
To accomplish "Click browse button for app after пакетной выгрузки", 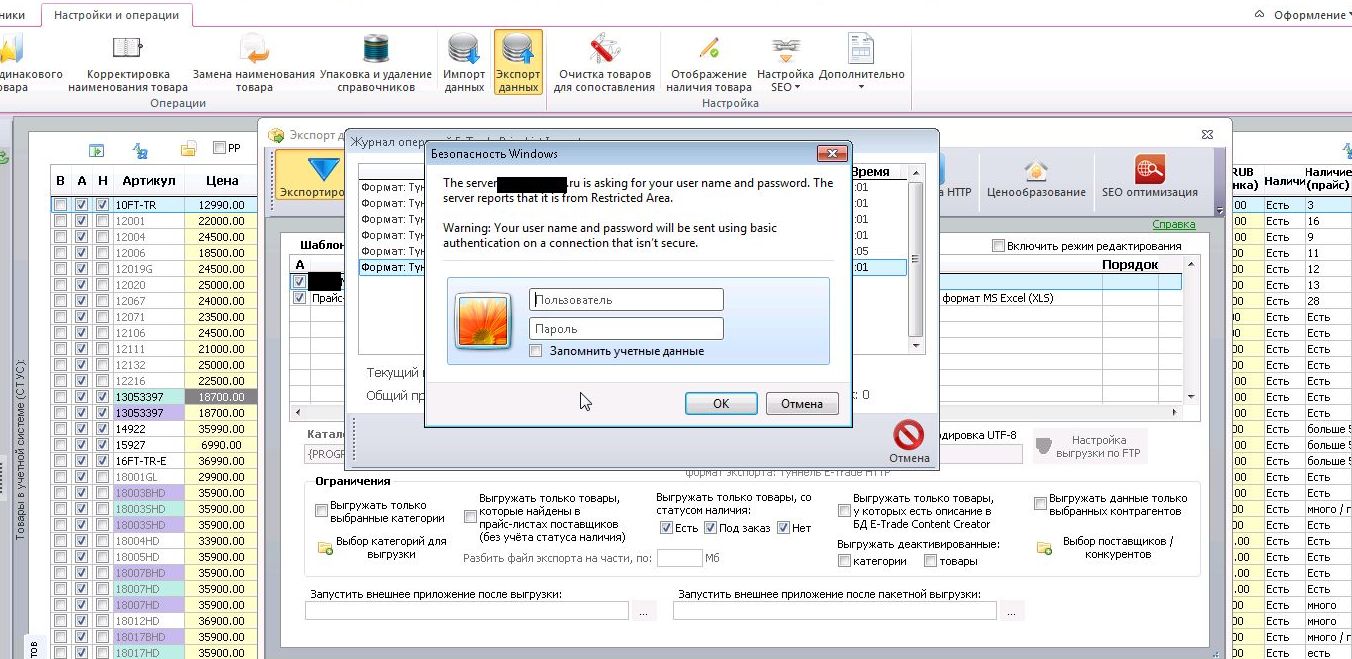I will pyautogui.click(x=1011, y=611).
